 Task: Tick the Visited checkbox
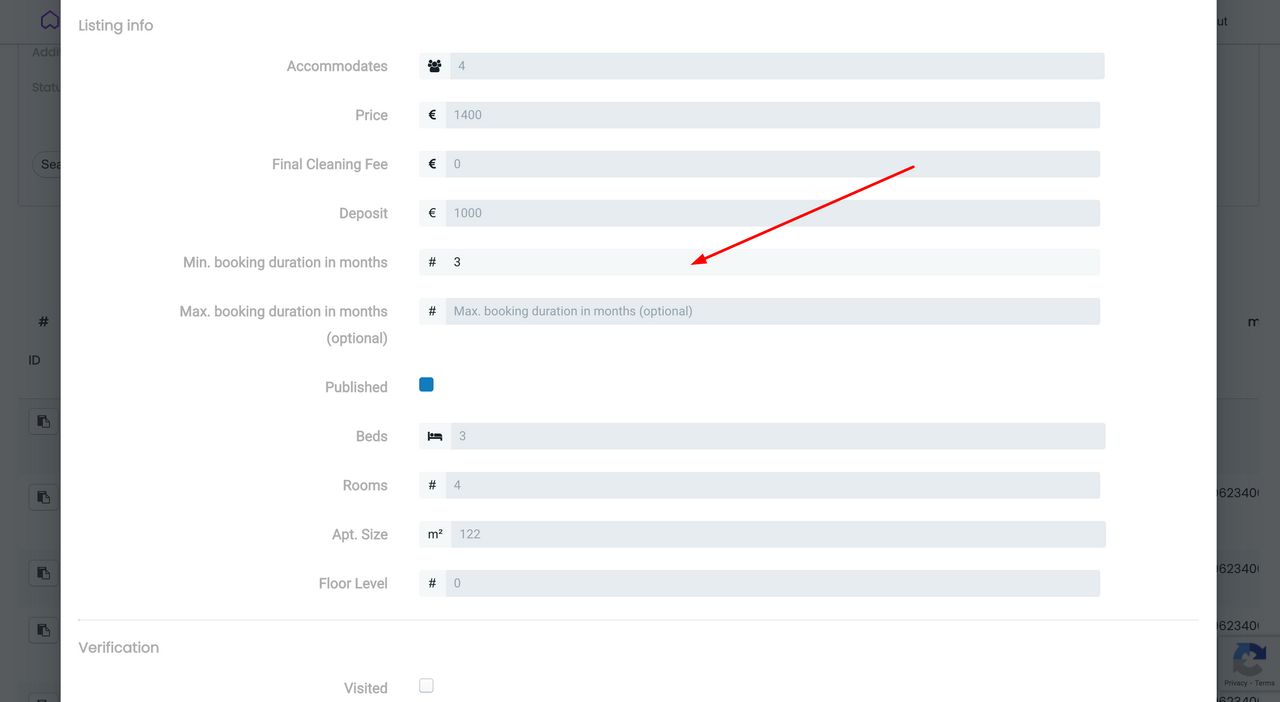[x=426, y=686]
